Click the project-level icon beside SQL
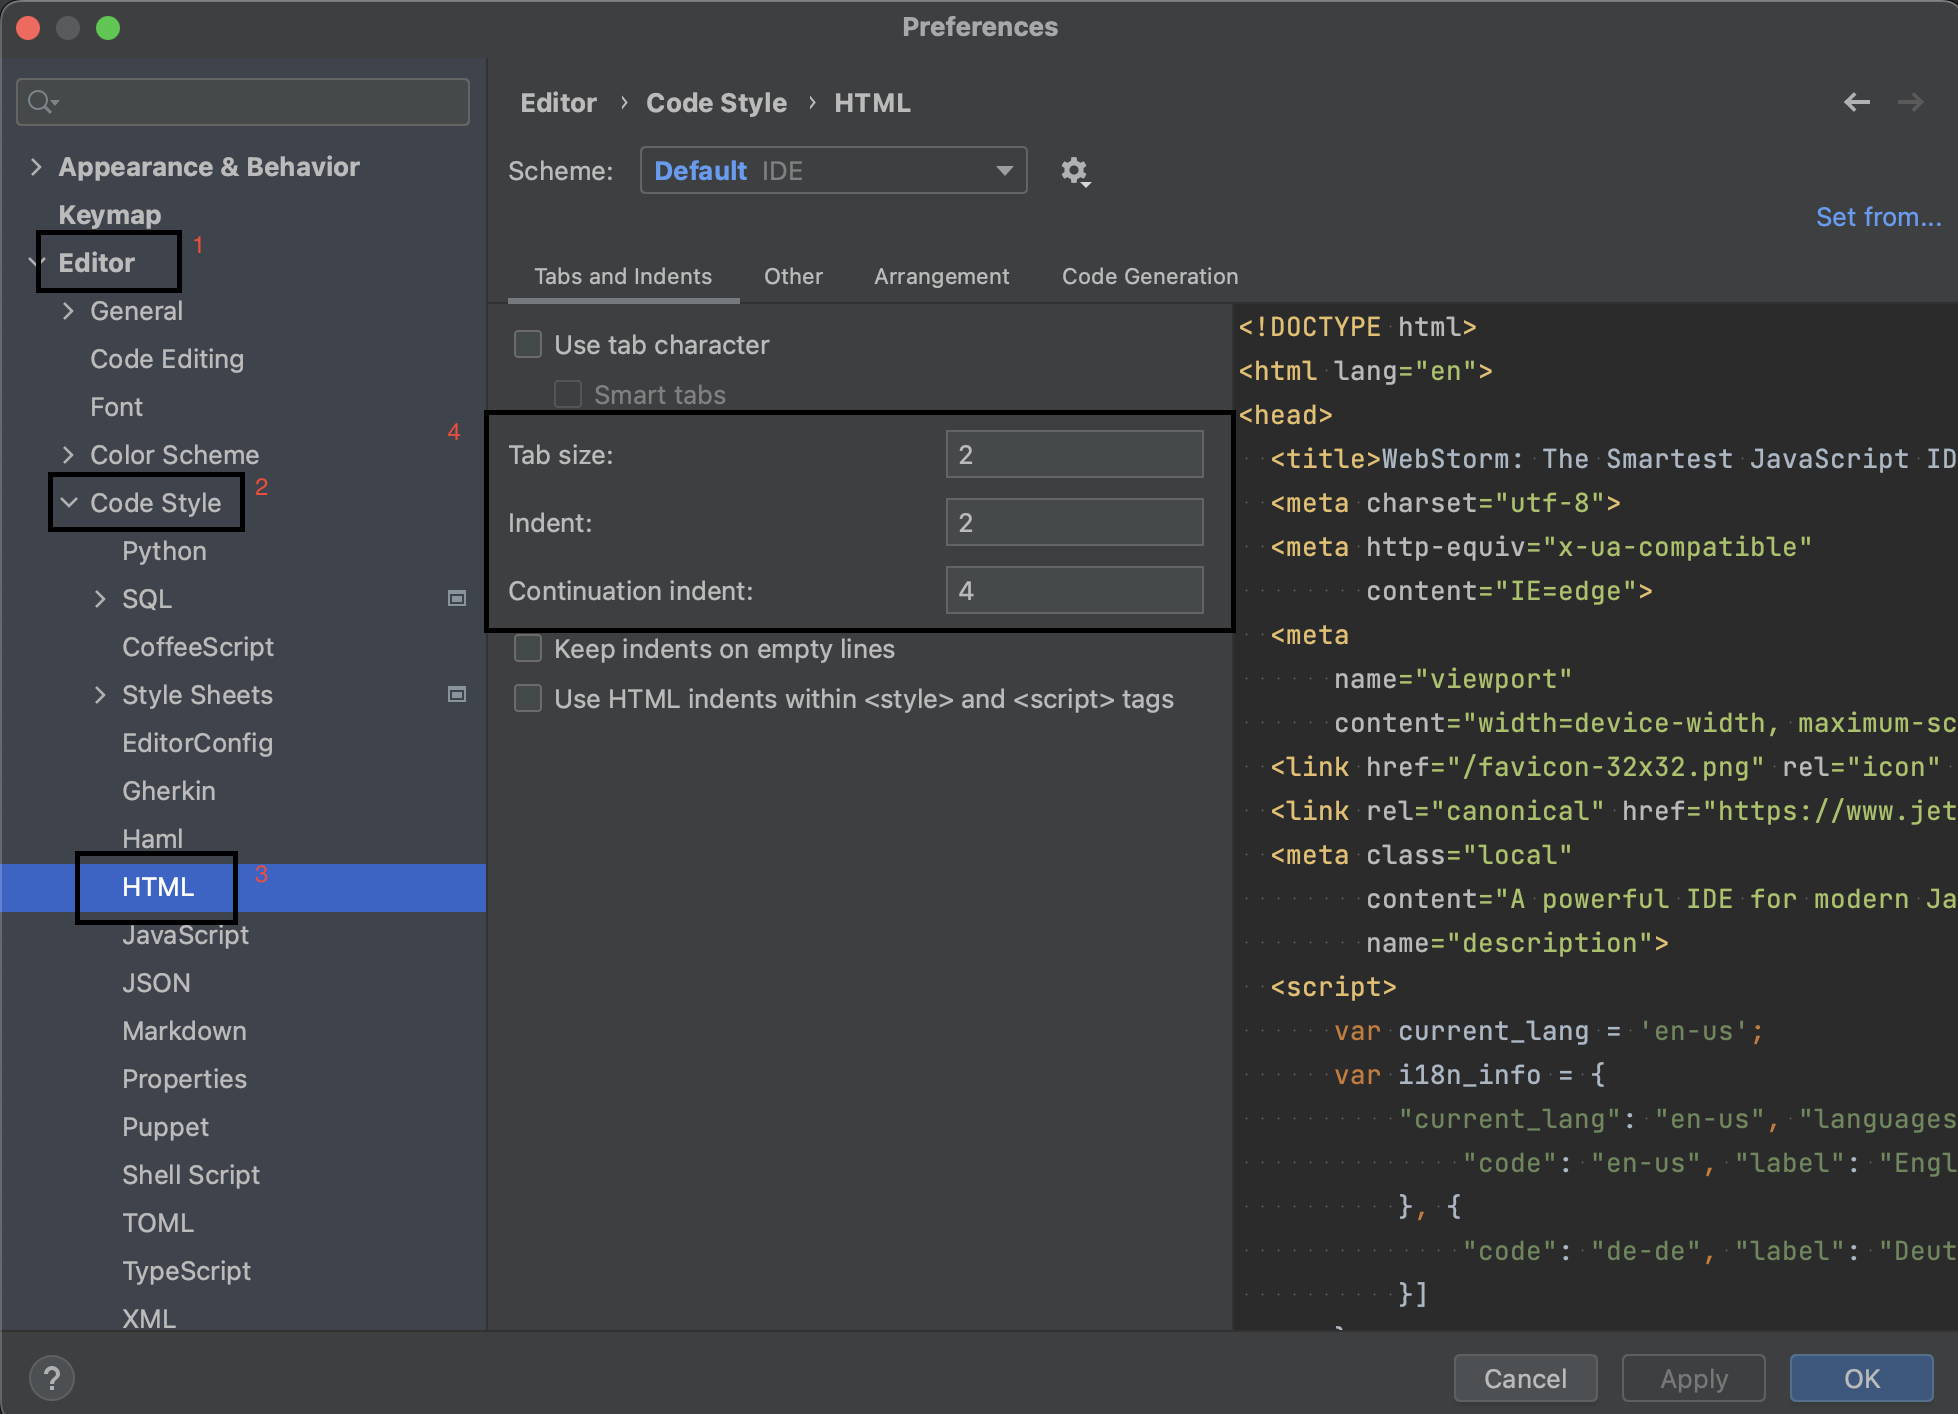 (x=457, y=599)
